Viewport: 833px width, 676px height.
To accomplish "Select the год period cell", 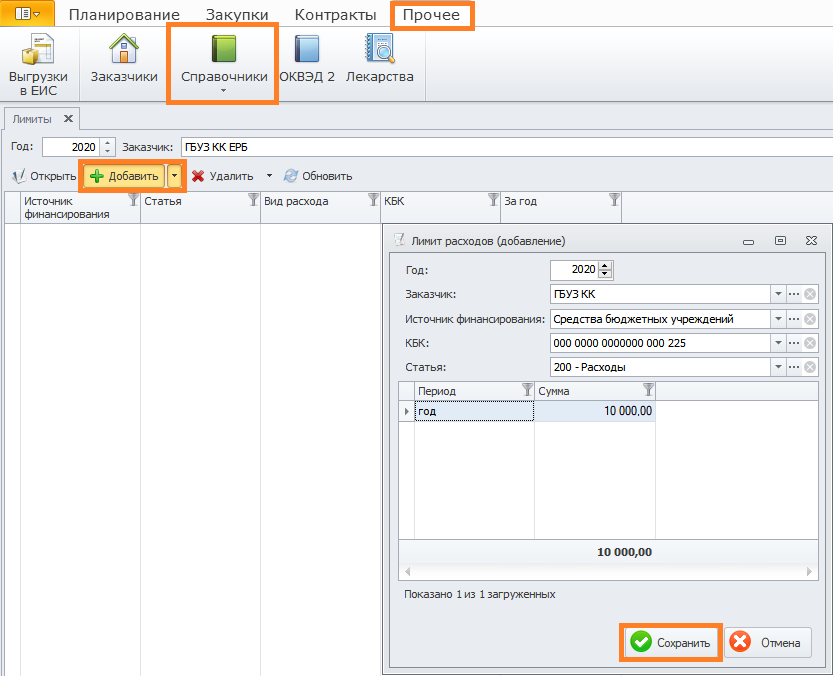I will (x=474, y=411).
